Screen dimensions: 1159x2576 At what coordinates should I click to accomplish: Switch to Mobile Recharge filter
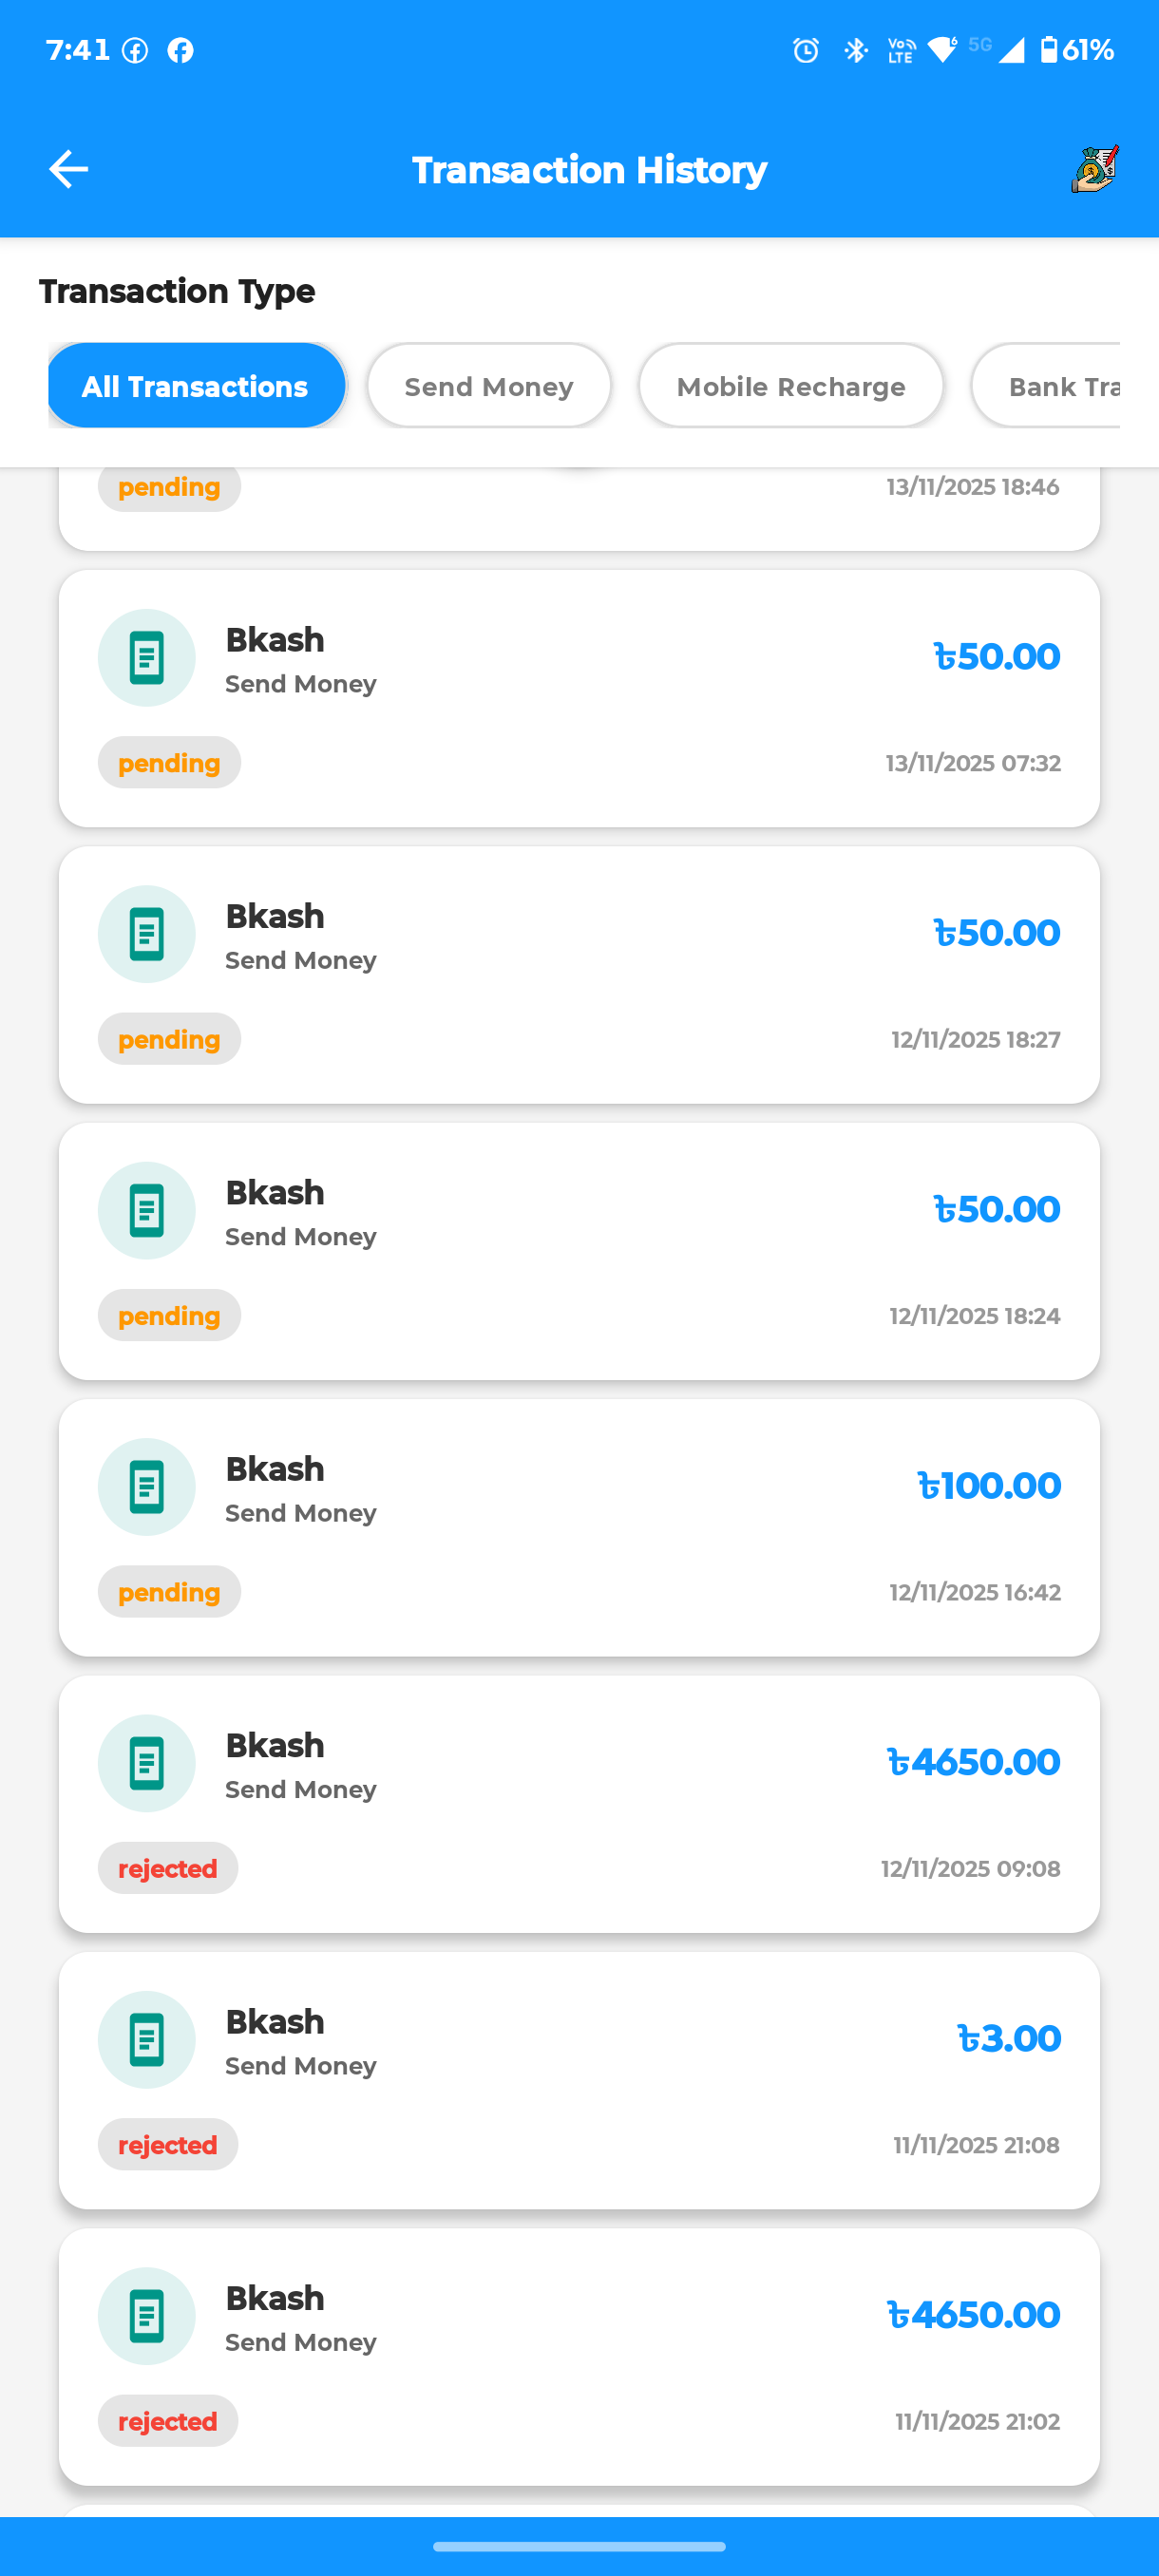click(790, 386)
